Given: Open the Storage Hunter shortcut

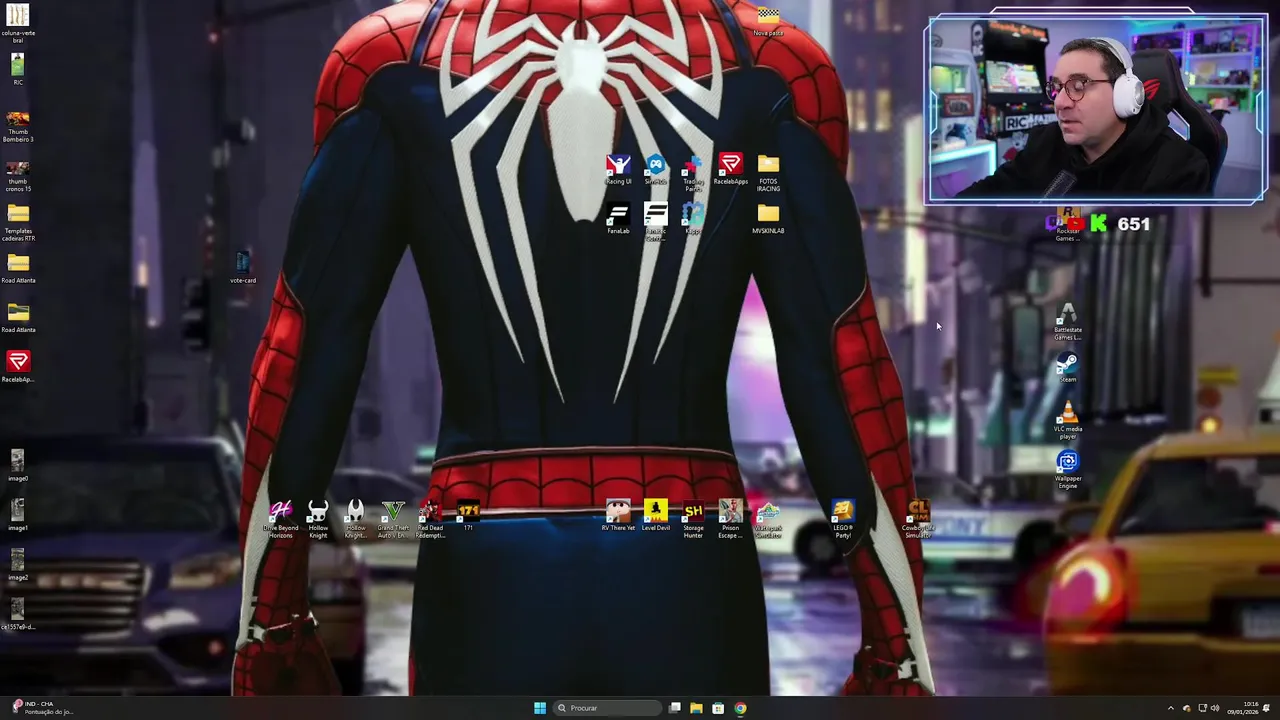Looking at the screenshot, I should pos(693,520).
